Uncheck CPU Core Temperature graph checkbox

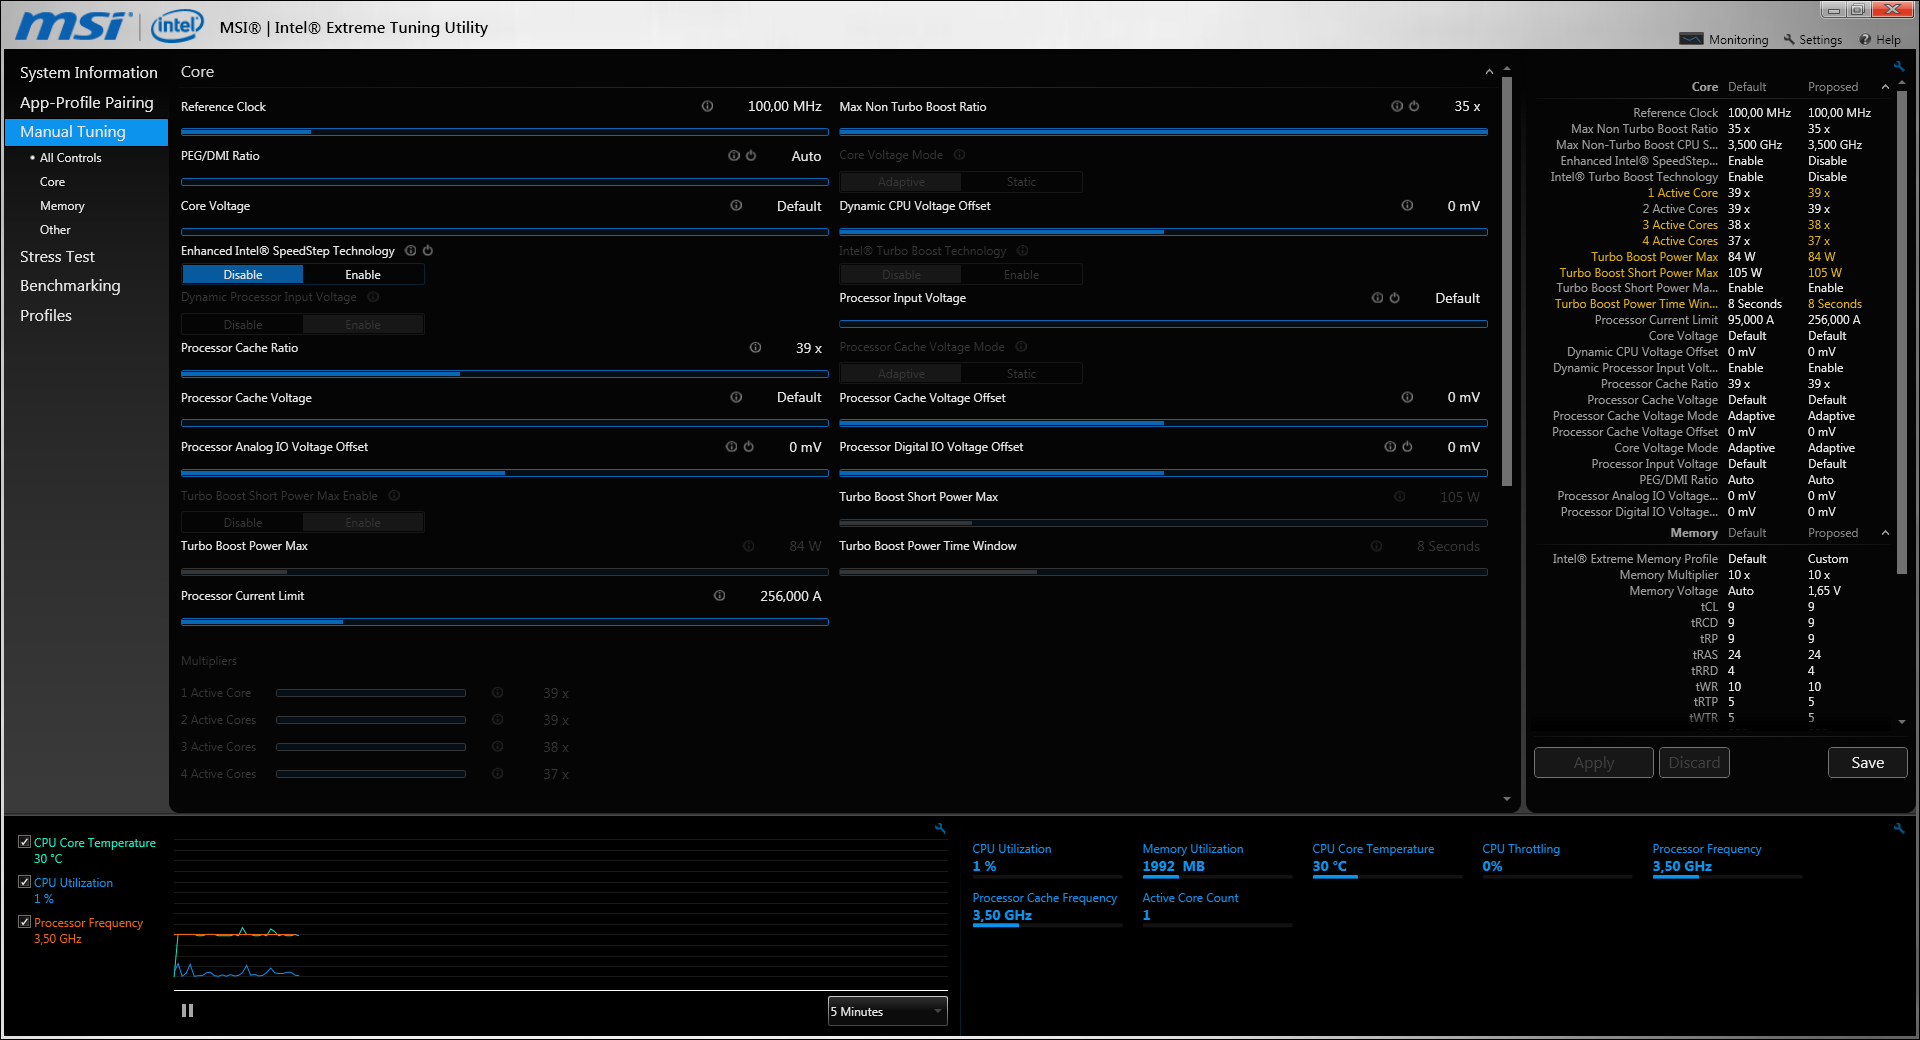[24, 842]
